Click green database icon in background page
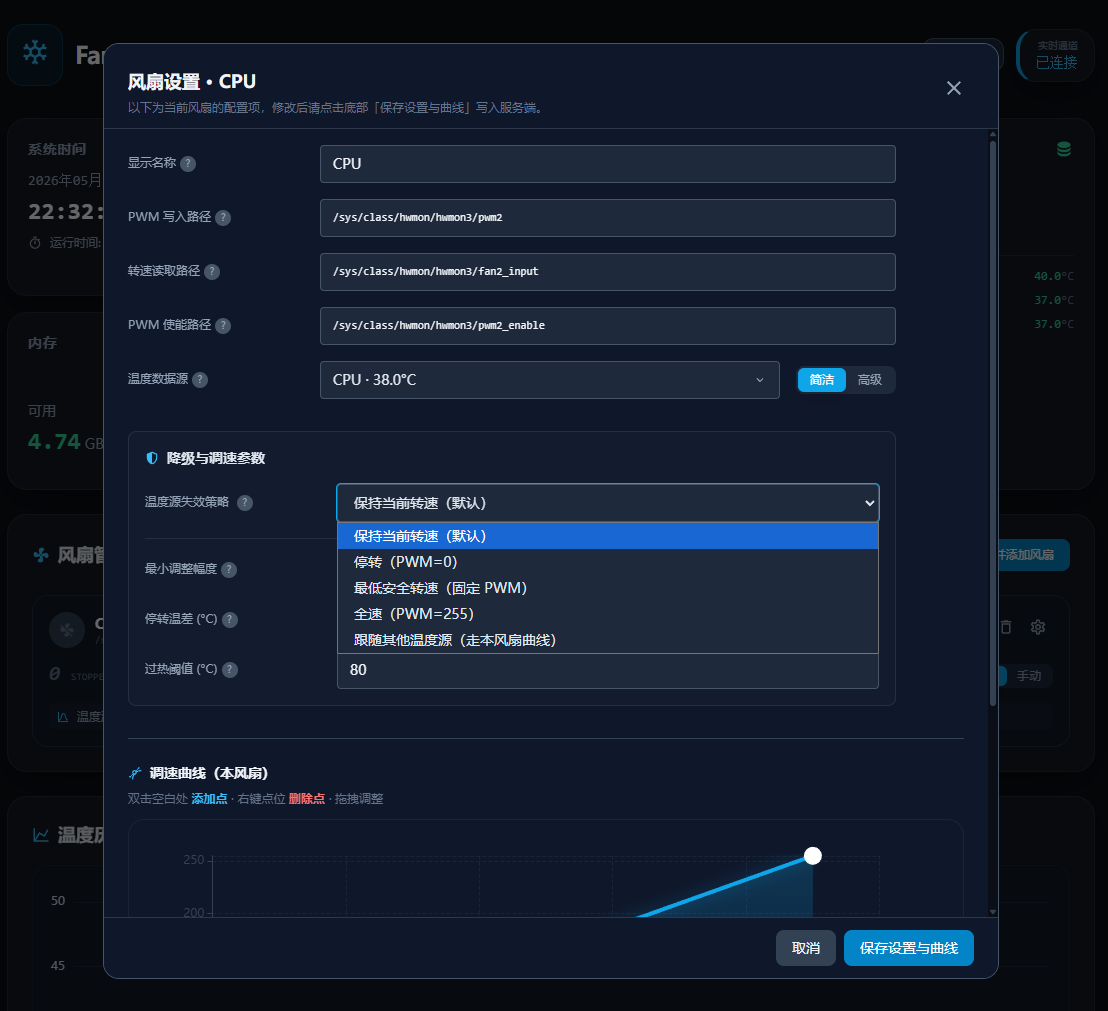The width and height of the screenshot is (1108, 1011). point(1063,149)
